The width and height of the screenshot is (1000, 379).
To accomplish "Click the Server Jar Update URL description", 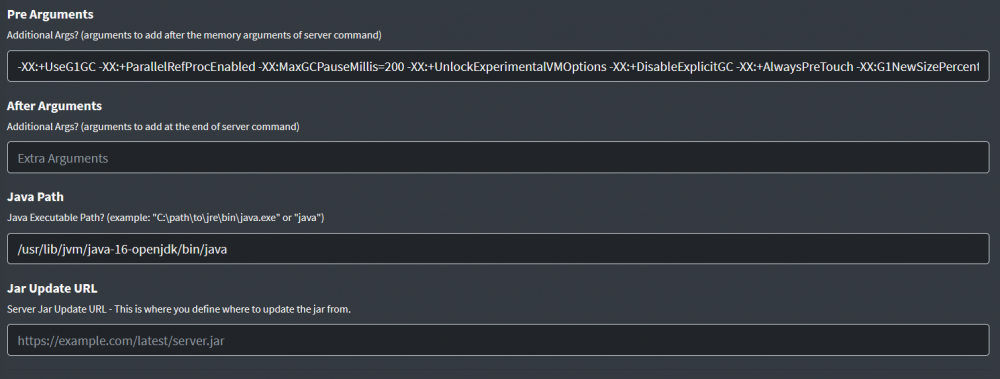I will 179,309.
